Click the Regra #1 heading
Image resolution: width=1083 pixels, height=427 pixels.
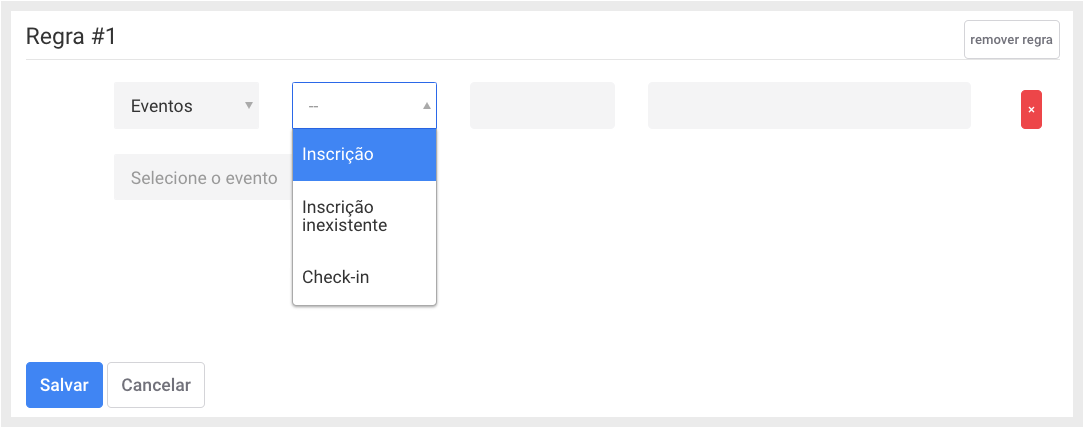[x=71, y=37]
